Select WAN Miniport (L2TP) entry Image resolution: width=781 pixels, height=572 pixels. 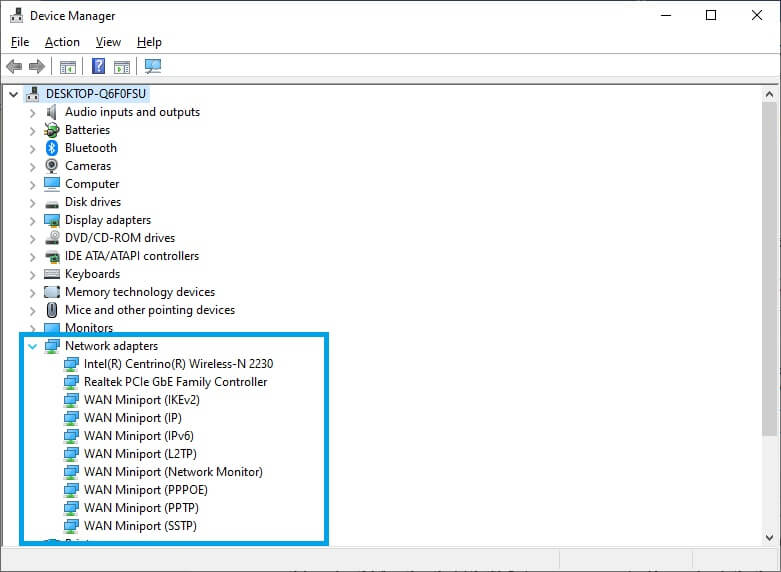pyautogui.click(x=140, y=454)
